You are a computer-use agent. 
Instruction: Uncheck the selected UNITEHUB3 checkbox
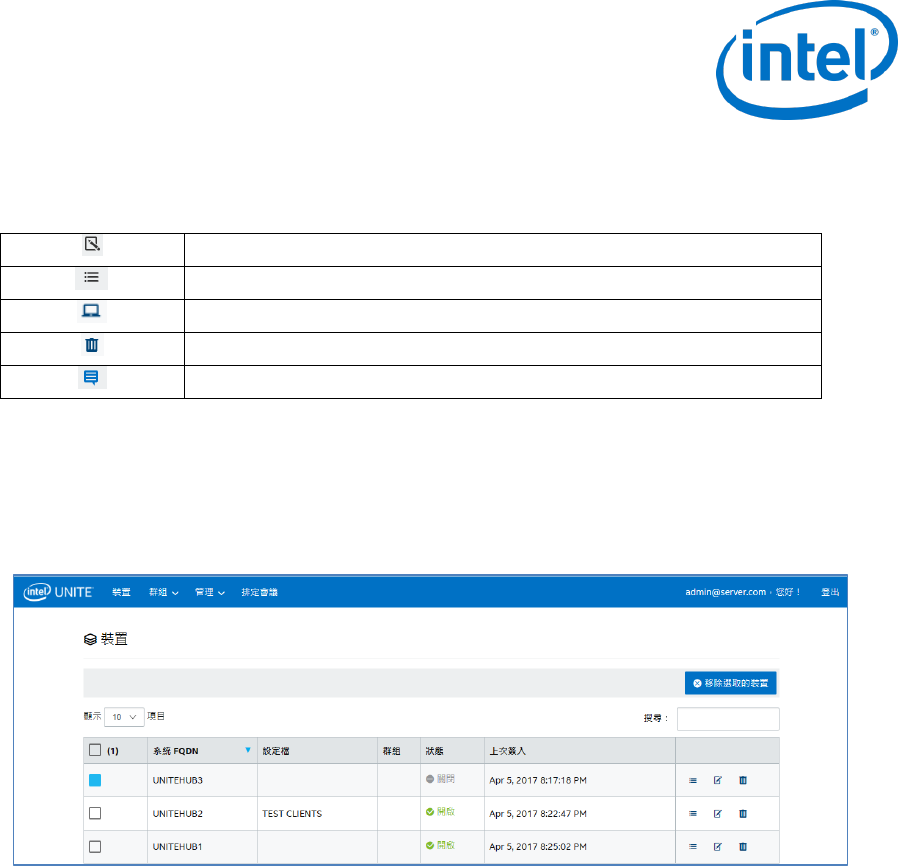[x=96, y=781]
